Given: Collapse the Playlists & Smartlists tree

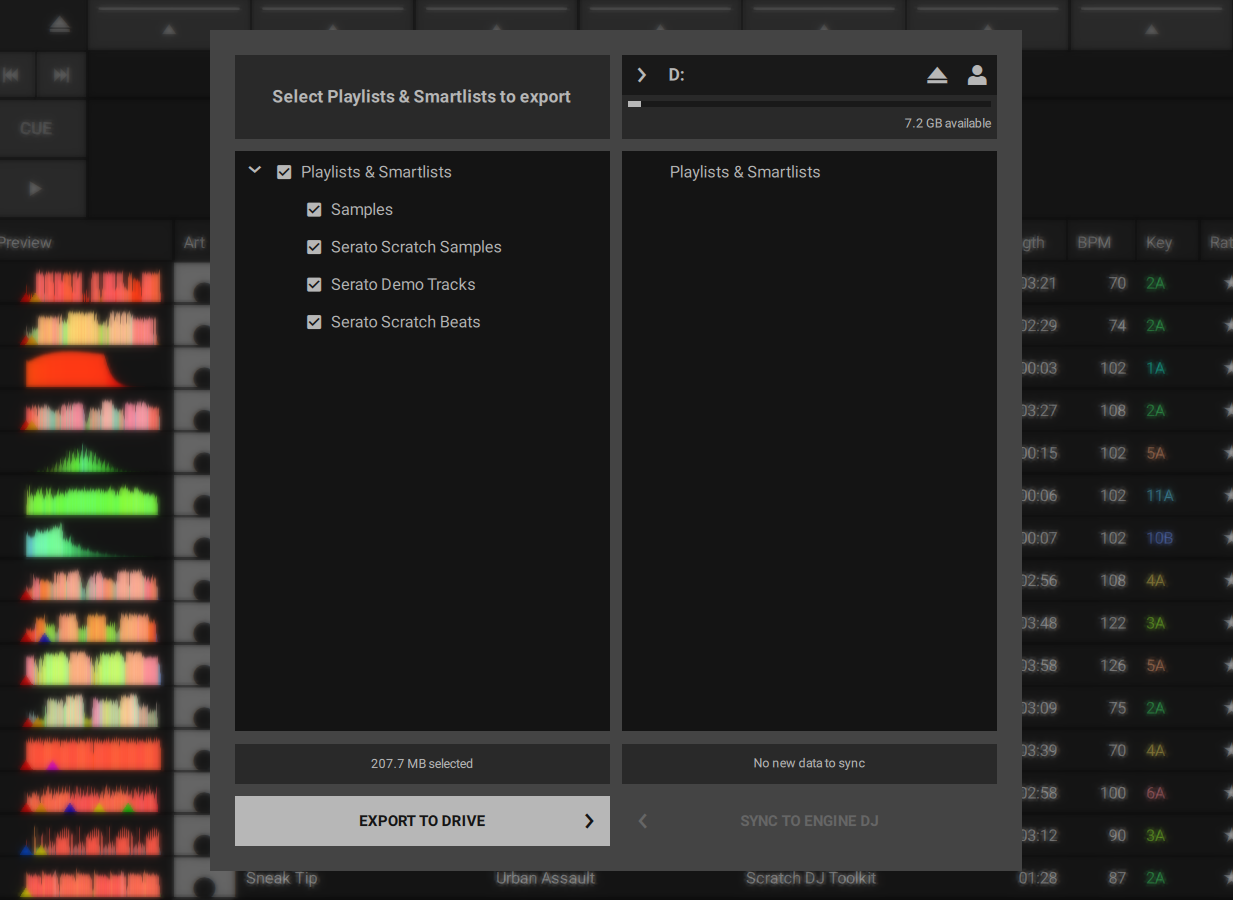Looking at the screenshot, I should (x=255, y=171).
